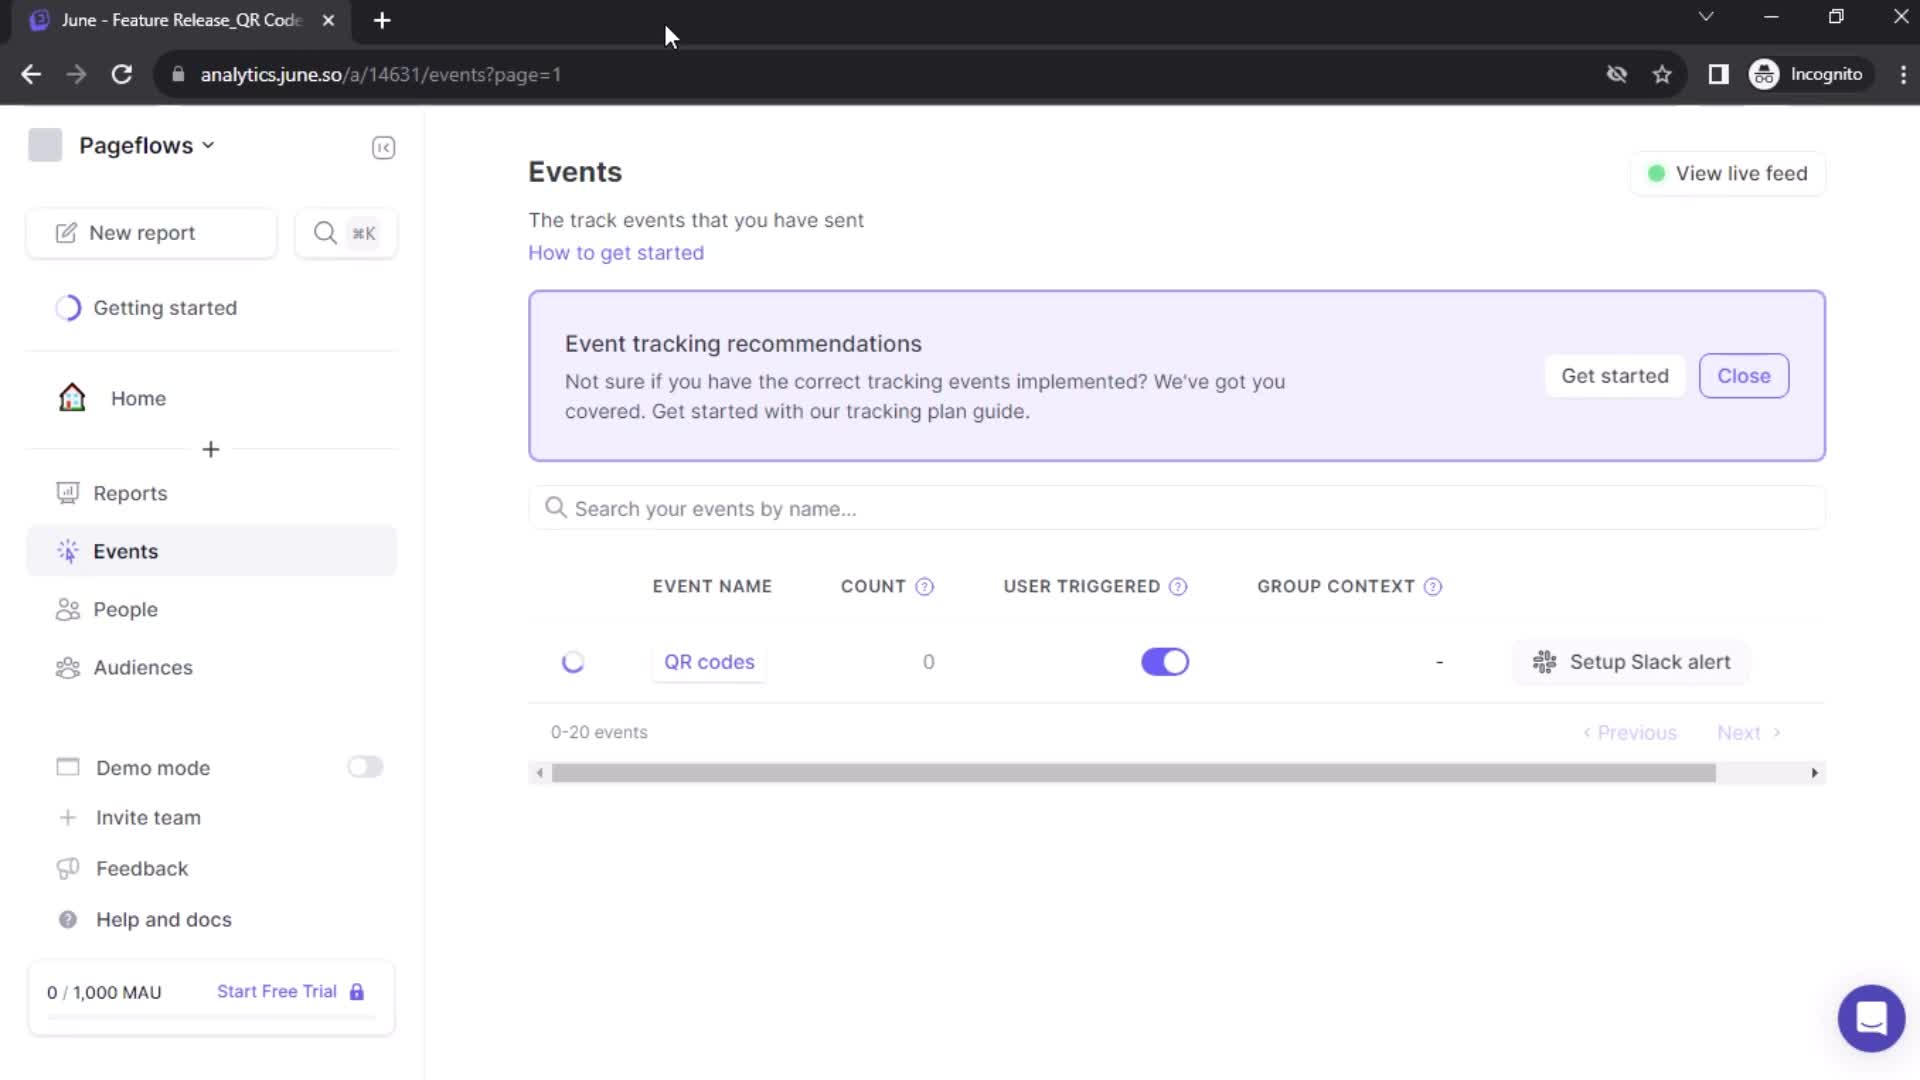Click the events search input field
The height and width of the screenshot is (1080, 1920).
click(x=1176, y=508)
